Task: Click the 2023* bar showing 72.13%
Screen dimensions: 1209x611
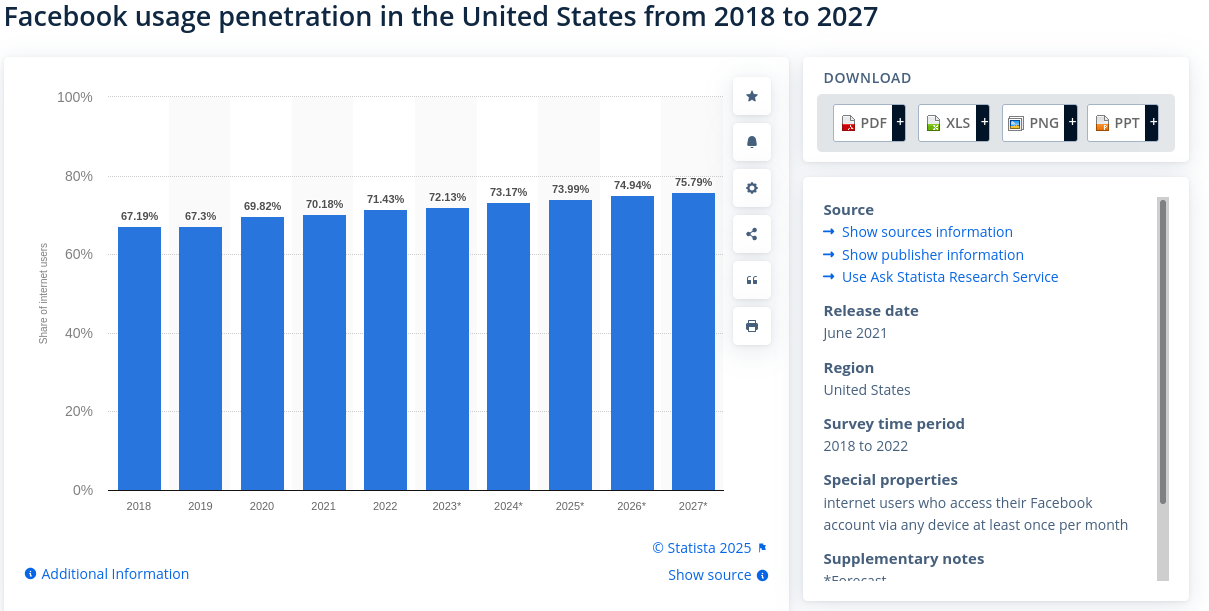Action: click(x=447, y=349)
